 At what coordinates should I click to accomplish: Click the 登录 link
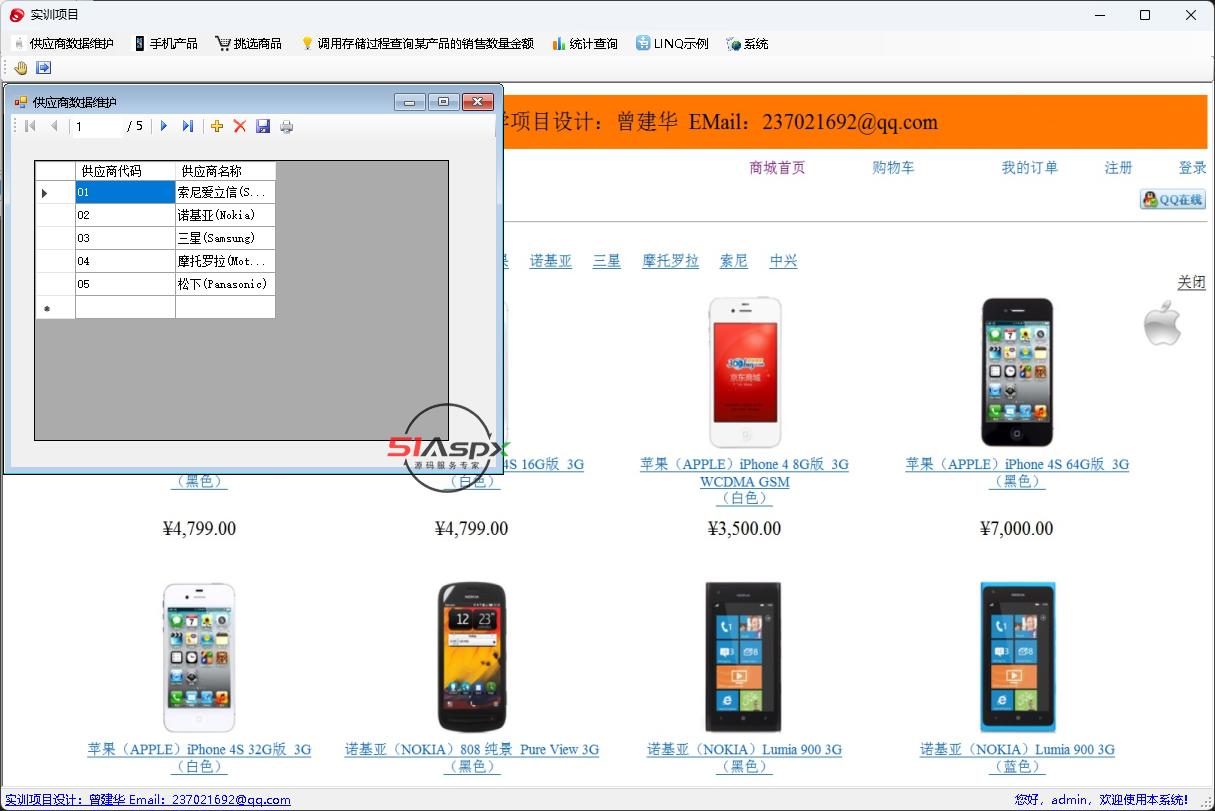(1192, 168)
